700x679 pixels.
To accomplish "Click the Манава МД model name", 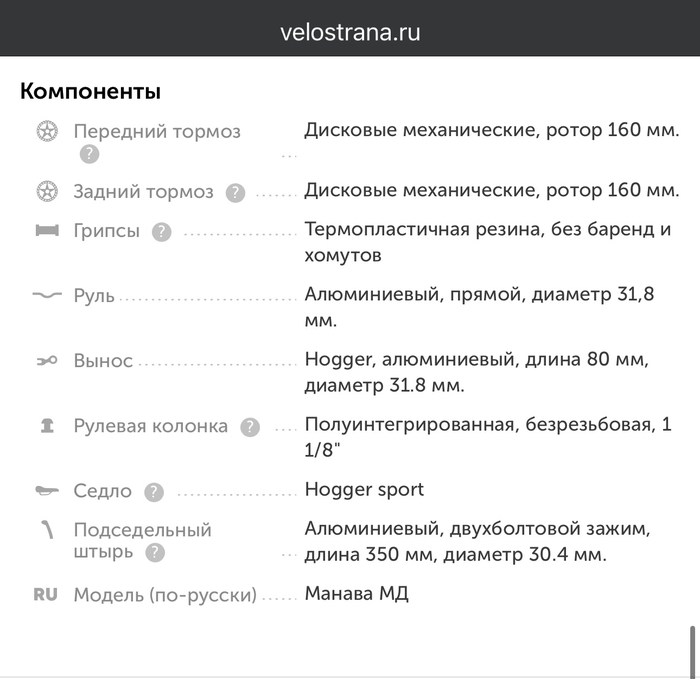I will [x=357, y=593].
